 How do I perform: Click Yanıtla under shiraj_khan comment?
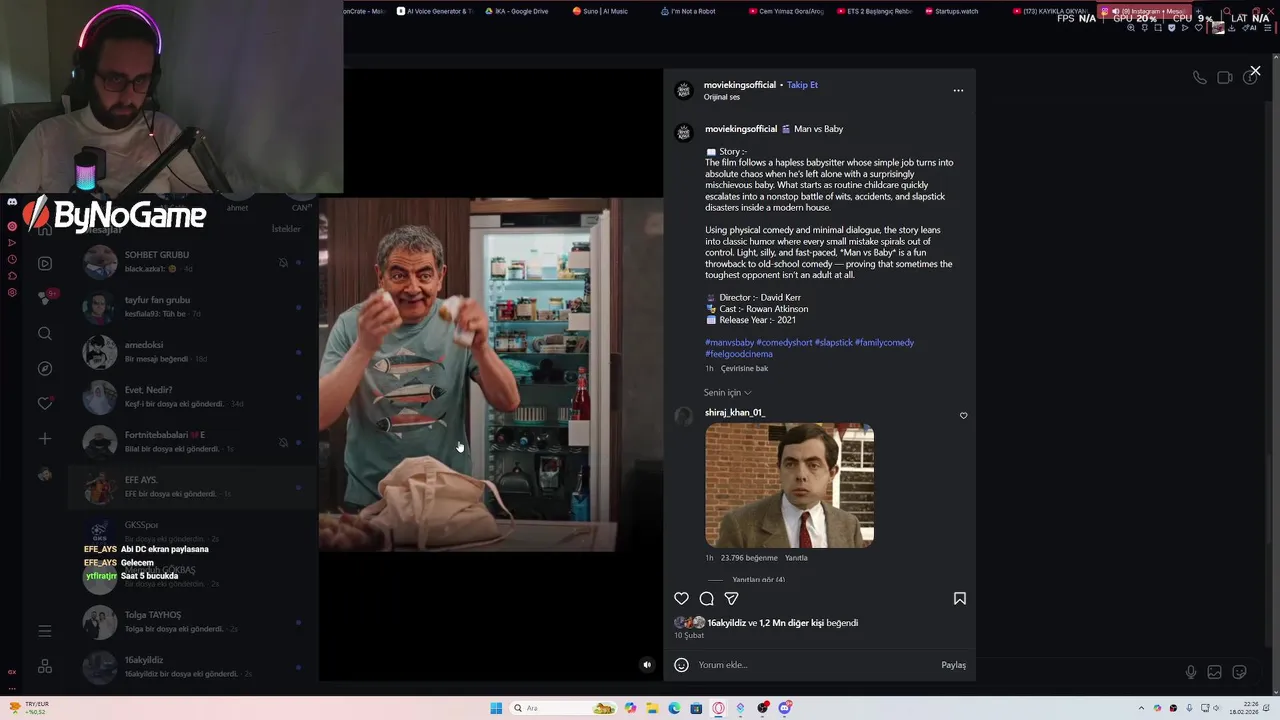pos(796,558)
